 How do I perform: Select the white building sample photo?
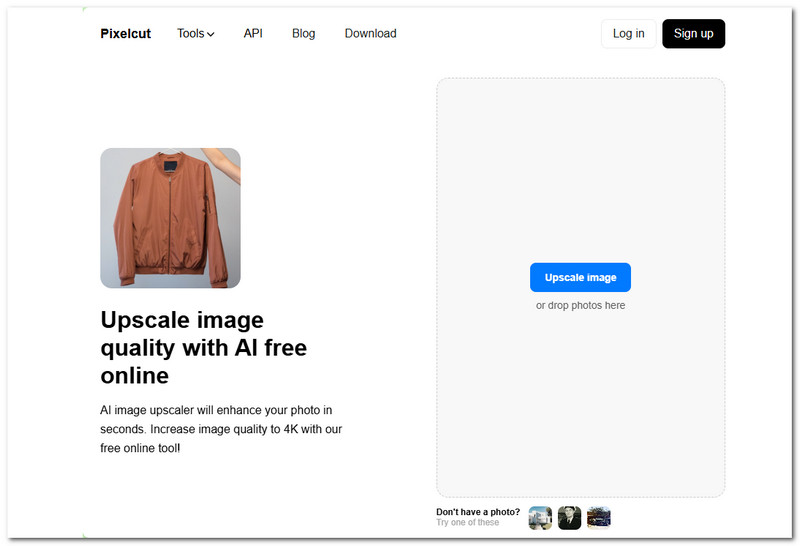point(540,517)
